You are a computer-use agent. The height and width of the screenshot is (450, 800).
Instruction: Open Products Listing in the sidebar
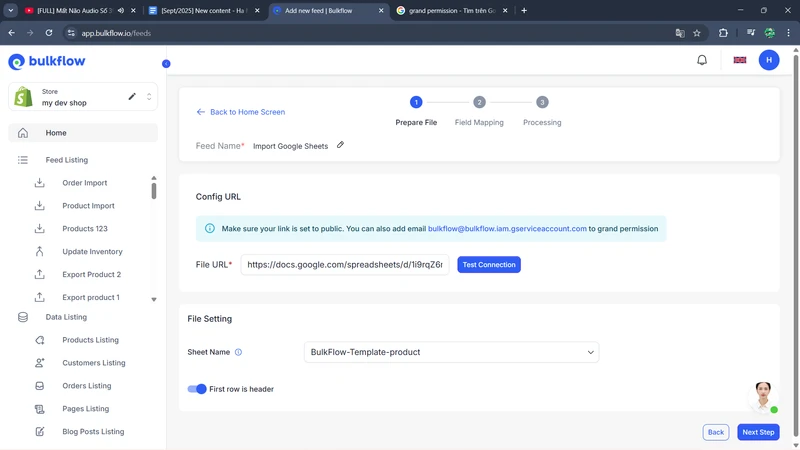tap(90, 340)
